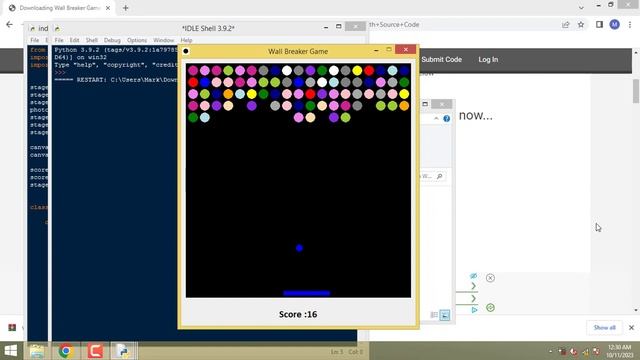Viewport: 640px width, 360px height.
Task: Click the Chrome address bar URL text
Action: tap(394, 24)
